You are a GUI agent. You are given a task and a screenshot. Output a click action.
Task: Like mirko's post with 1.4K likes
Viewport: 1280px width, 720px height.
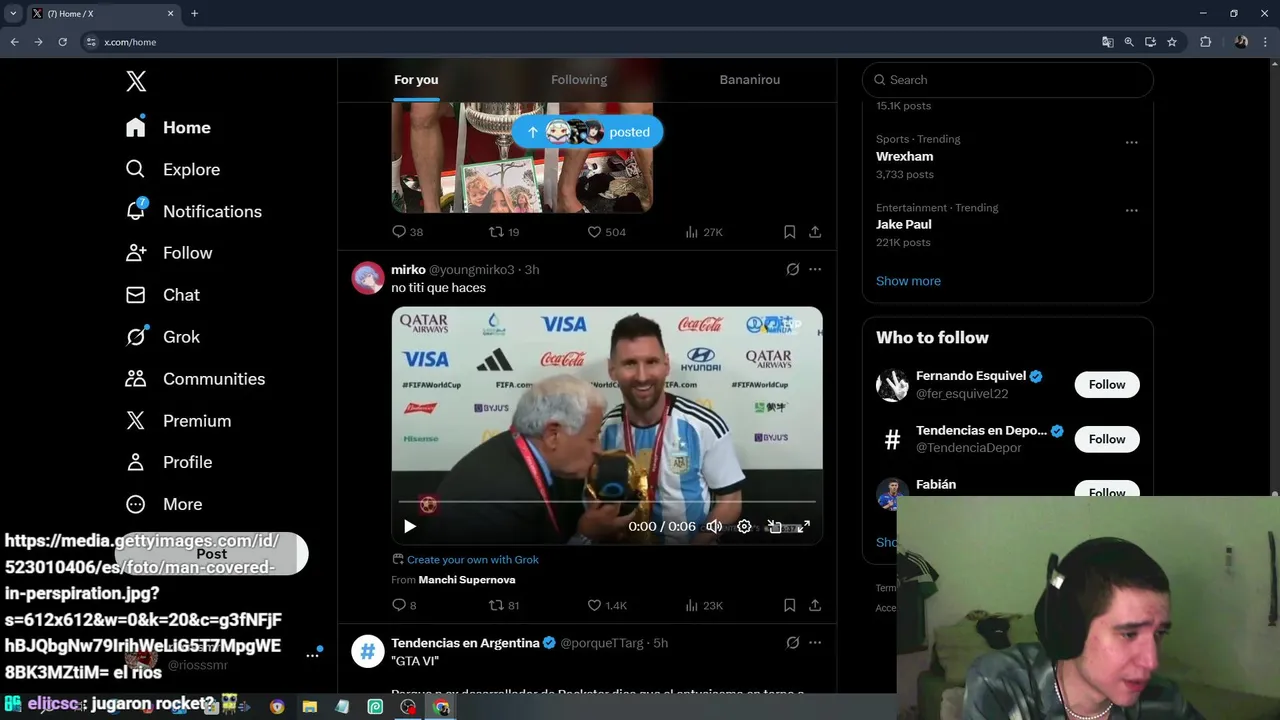606,605
